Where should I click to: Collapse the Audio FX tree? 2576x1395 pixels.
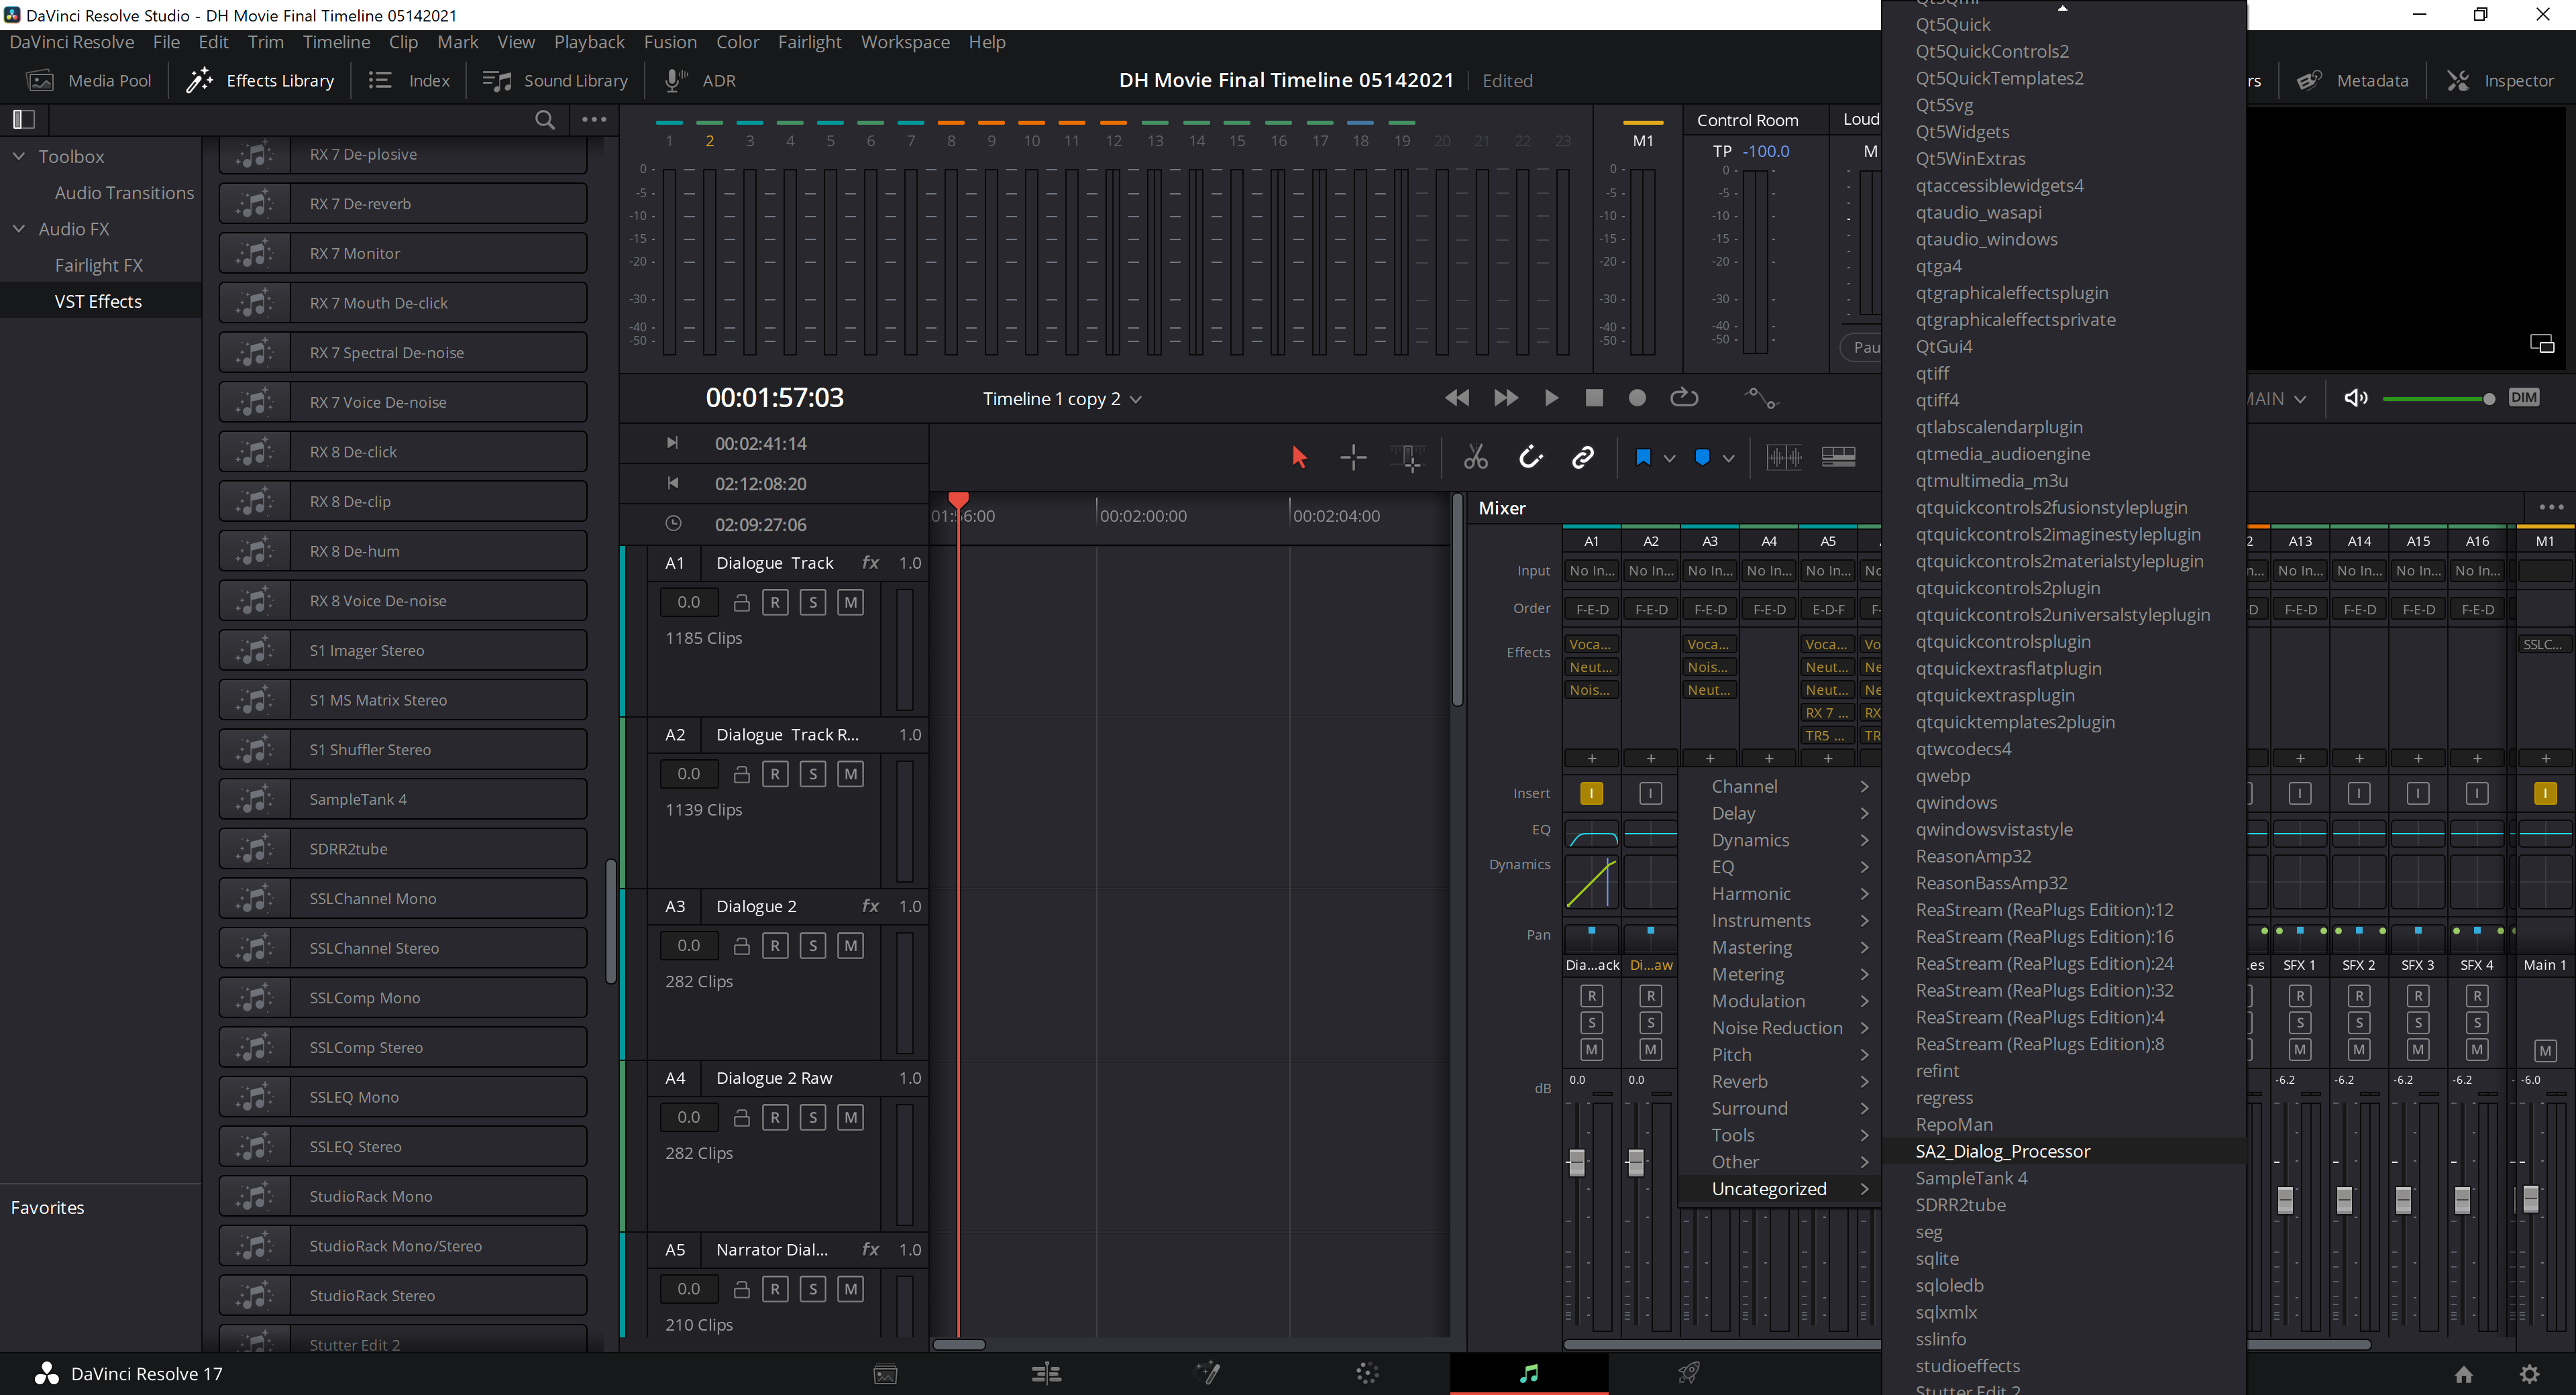[19, 229]
